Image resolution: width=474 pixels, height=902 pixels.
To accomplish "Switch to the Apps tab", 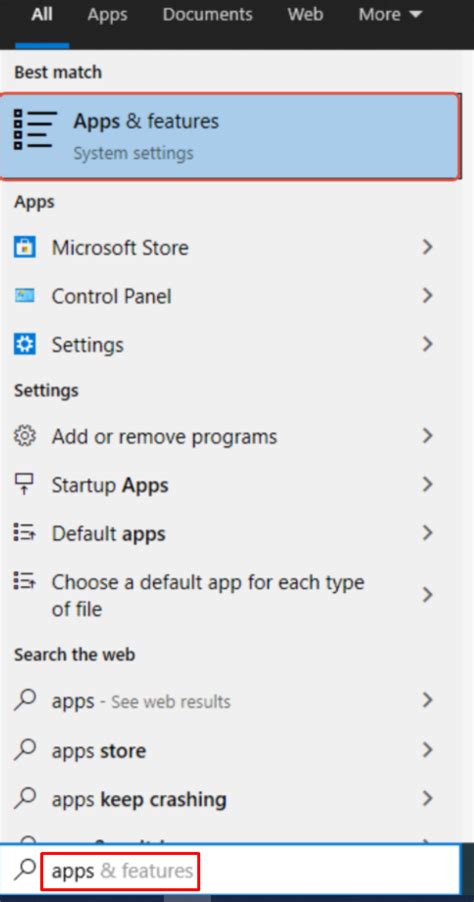I will [x=106, y=14].
